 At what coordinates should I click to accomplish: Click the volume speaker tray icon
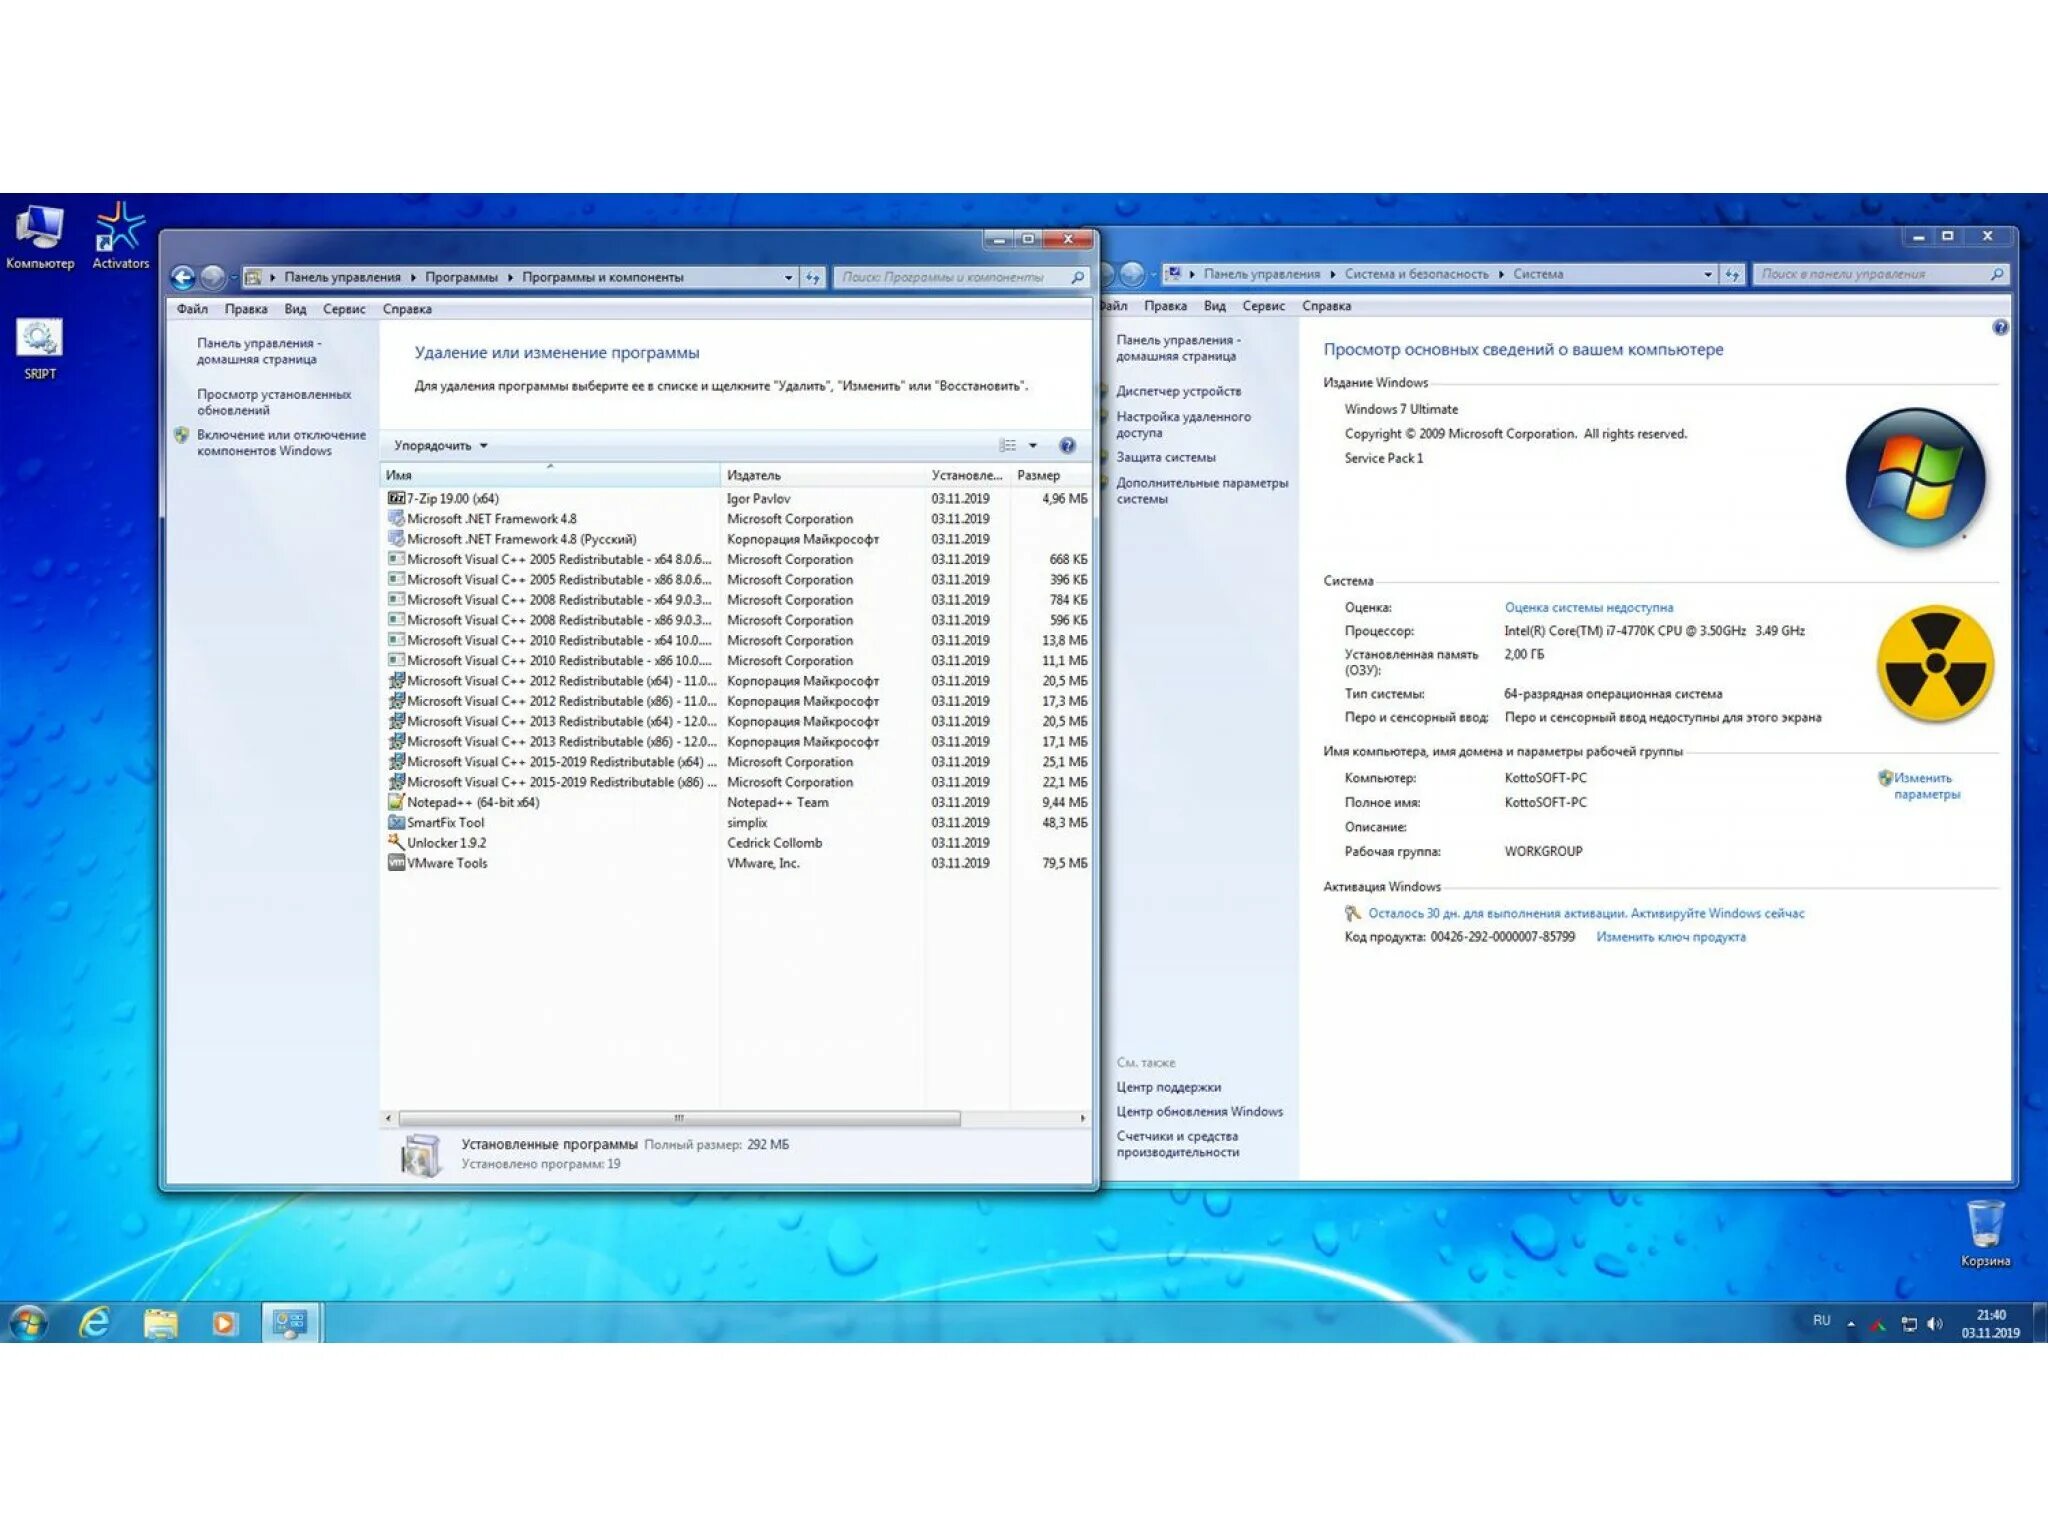[x=1935, y=1323]
